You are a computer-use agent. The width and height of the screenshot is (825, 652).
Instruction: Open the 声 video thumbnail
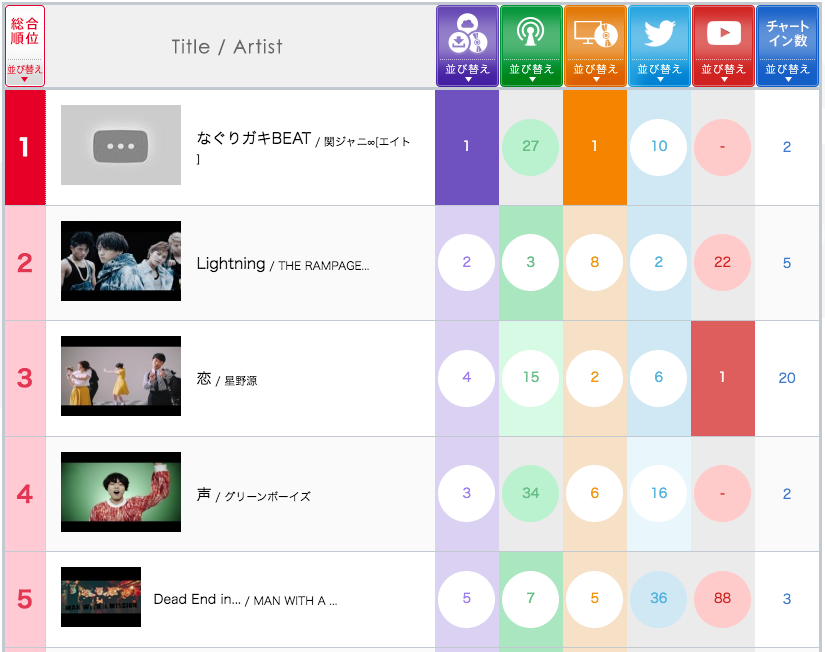pos(121,492)
